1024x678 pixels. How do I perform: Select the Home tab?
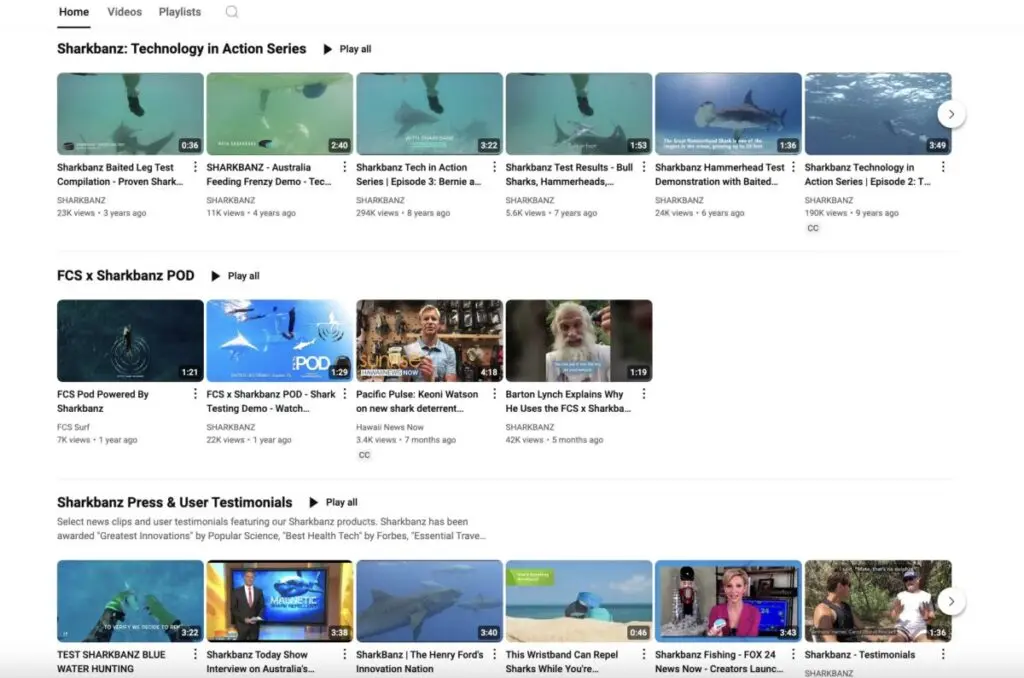pyautogui.click(x=74, y=12)
